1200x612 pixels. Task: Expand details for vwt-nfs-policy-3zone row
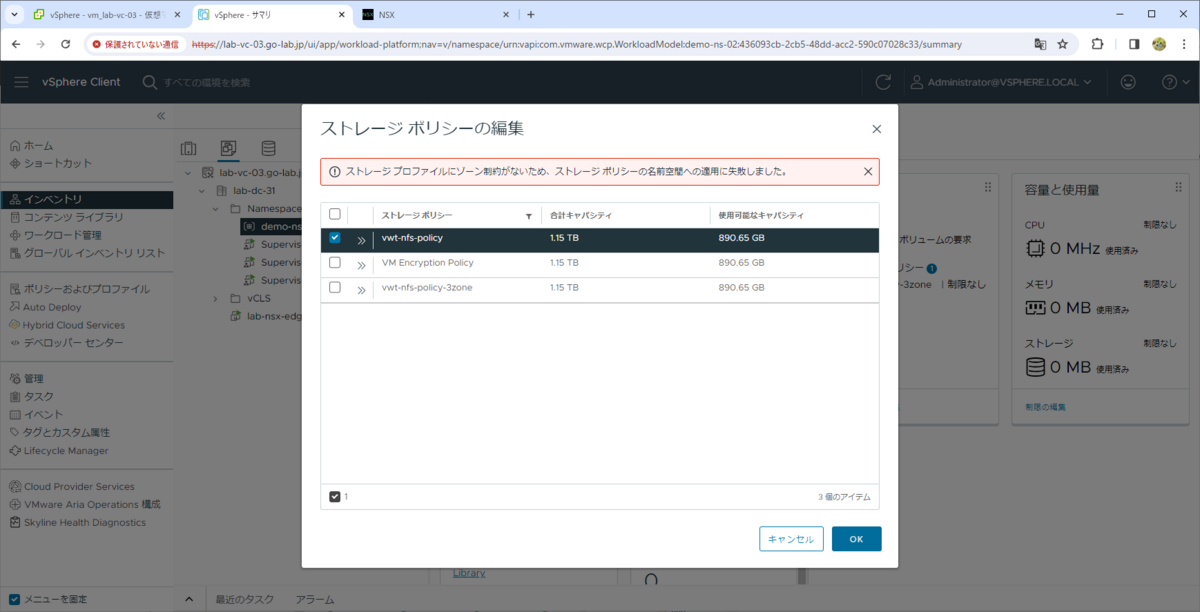coord(361,290)
